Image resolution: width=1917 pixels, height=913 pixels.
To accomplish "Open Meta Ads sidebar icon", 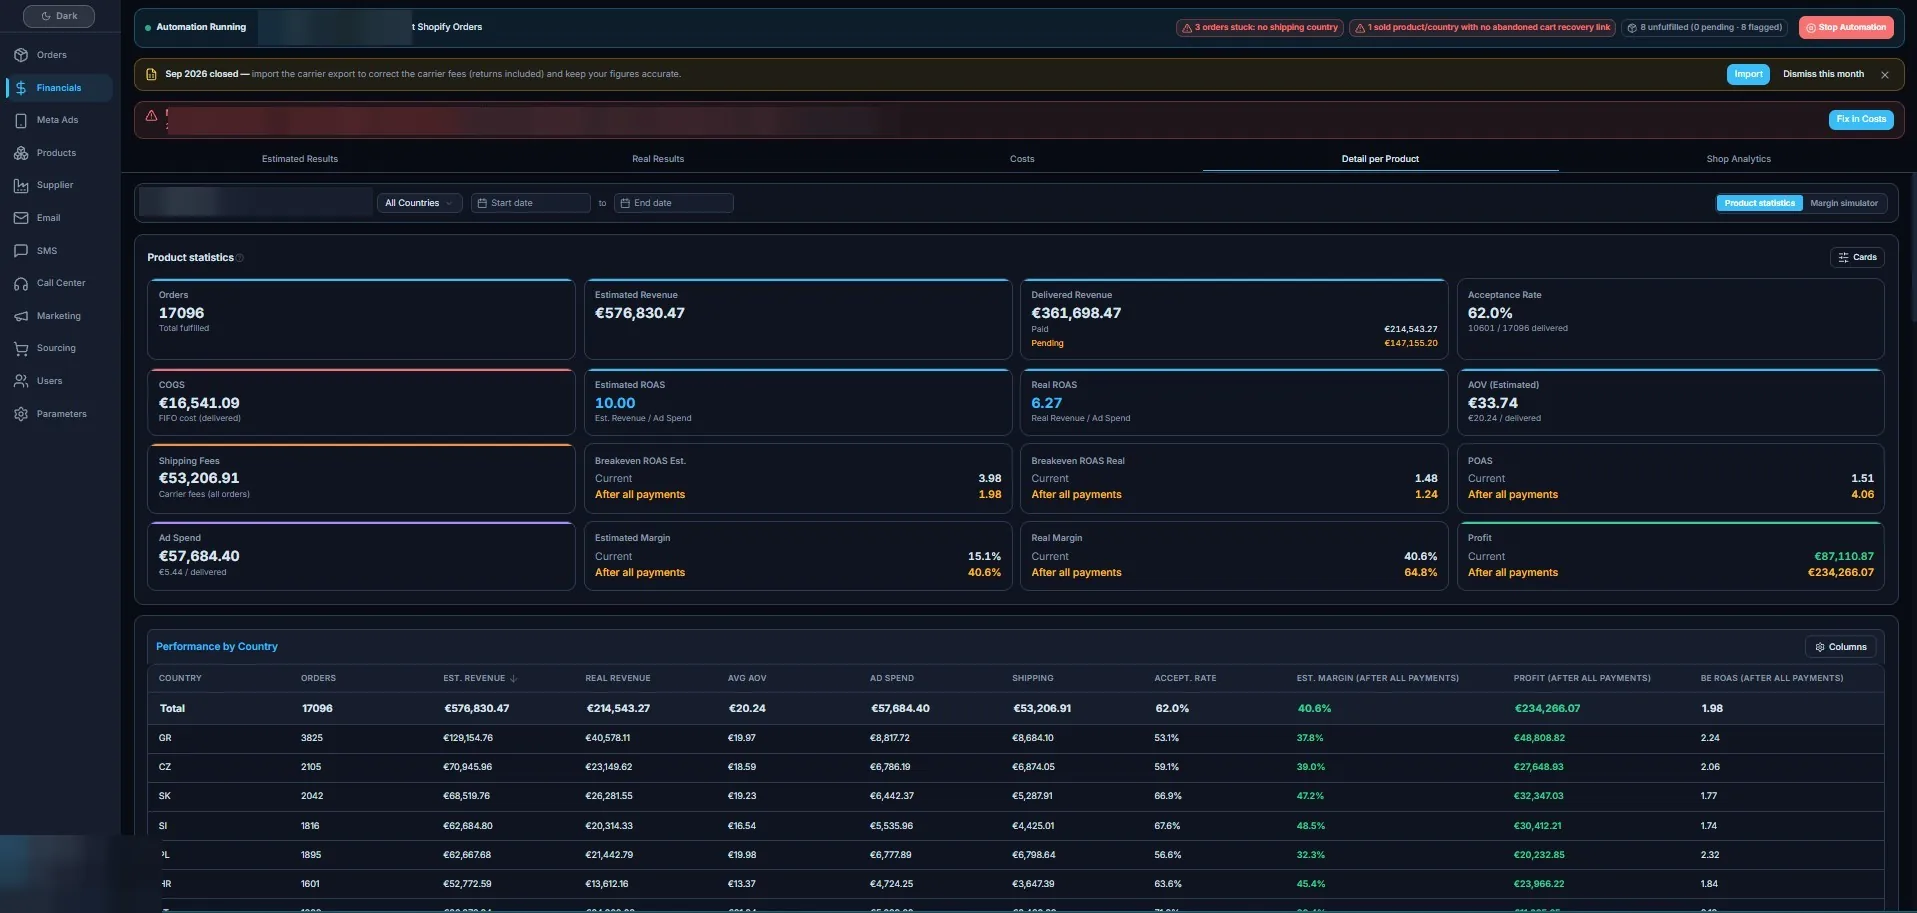I will pos(21,120).
